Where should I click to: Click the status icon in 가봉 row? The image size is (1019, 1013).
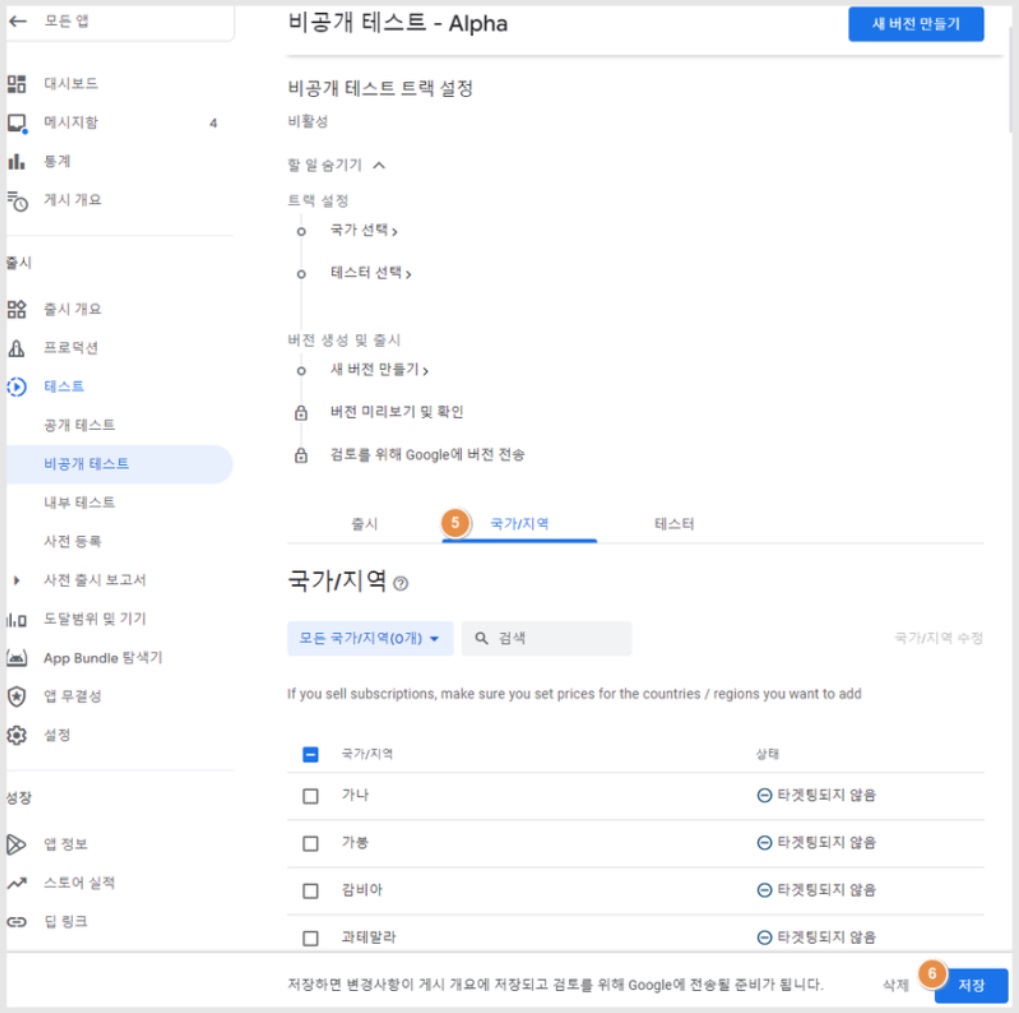[764, 843]
